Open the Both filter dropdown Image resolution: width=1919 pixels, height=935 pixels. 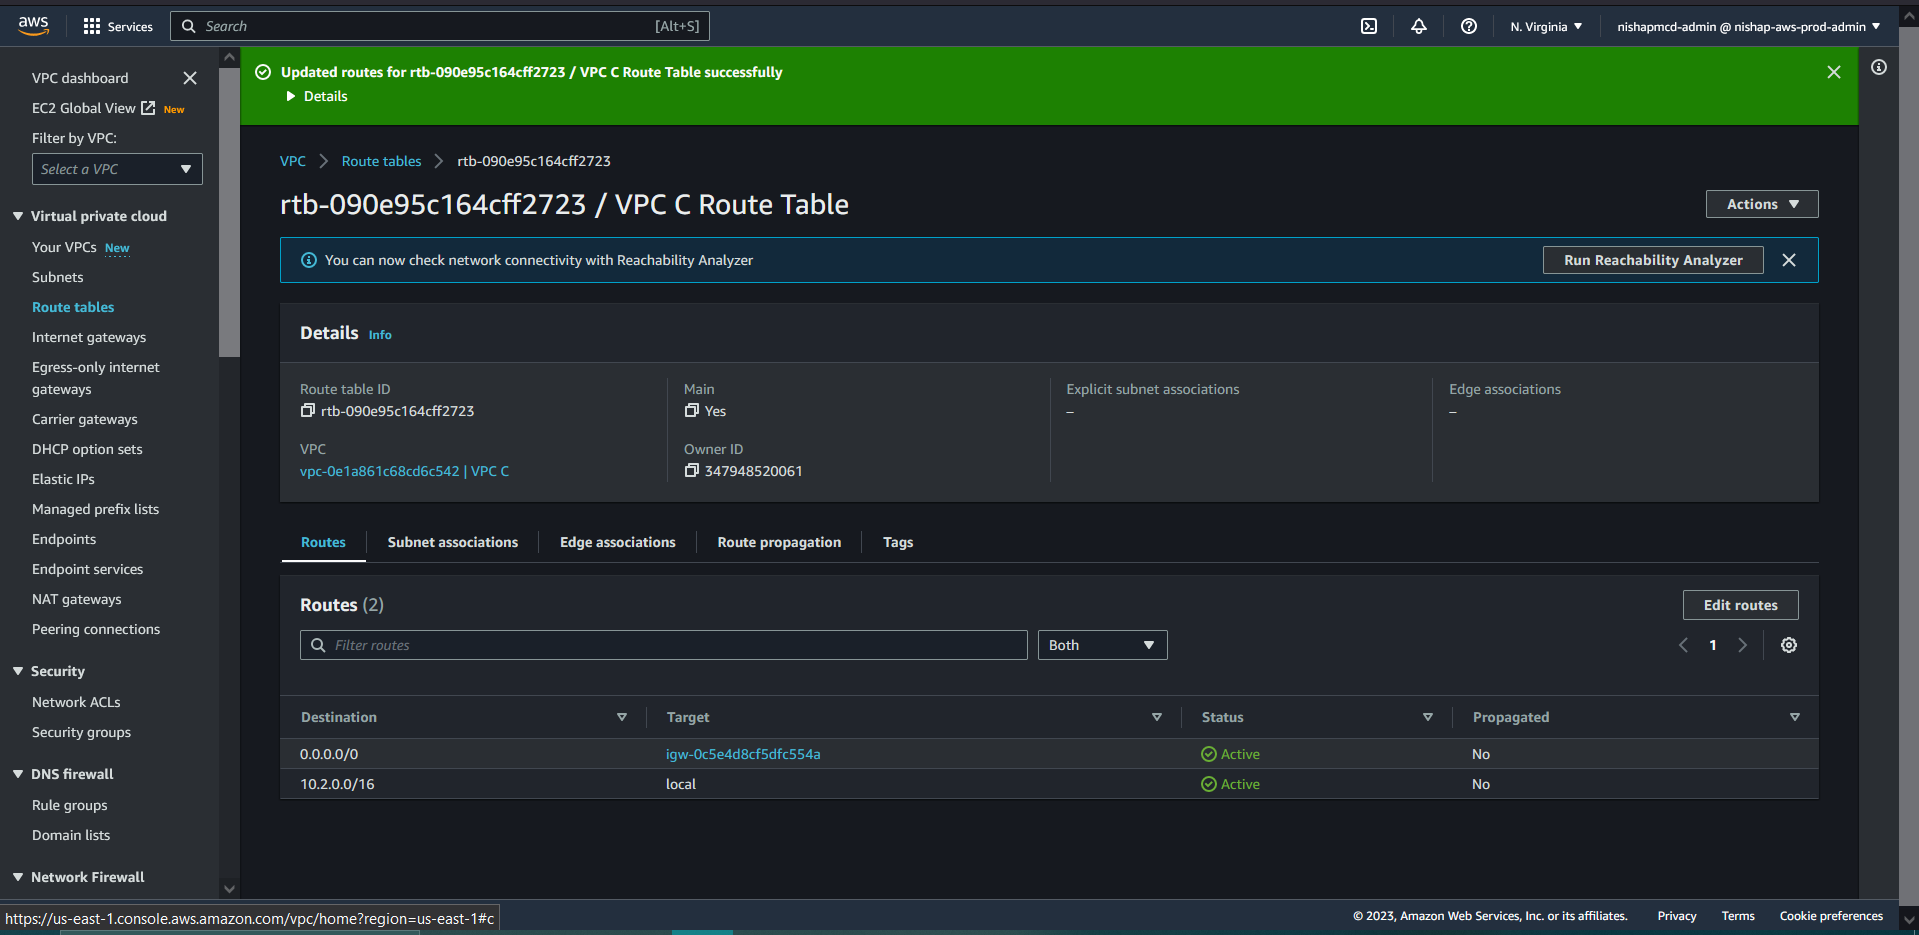[1101, 645]
